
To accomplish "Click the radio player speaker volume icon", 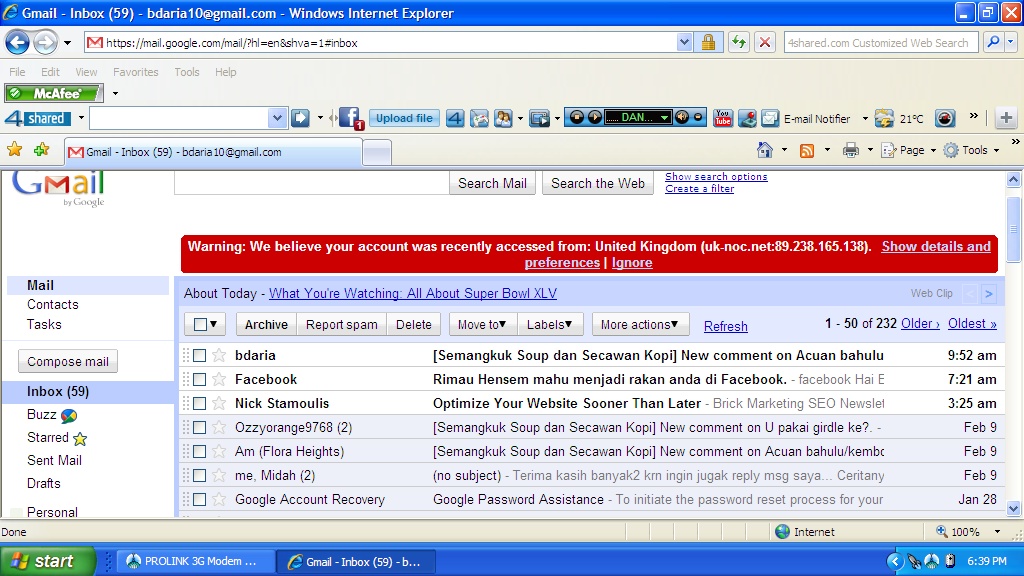I will click(x=682, y=118).
